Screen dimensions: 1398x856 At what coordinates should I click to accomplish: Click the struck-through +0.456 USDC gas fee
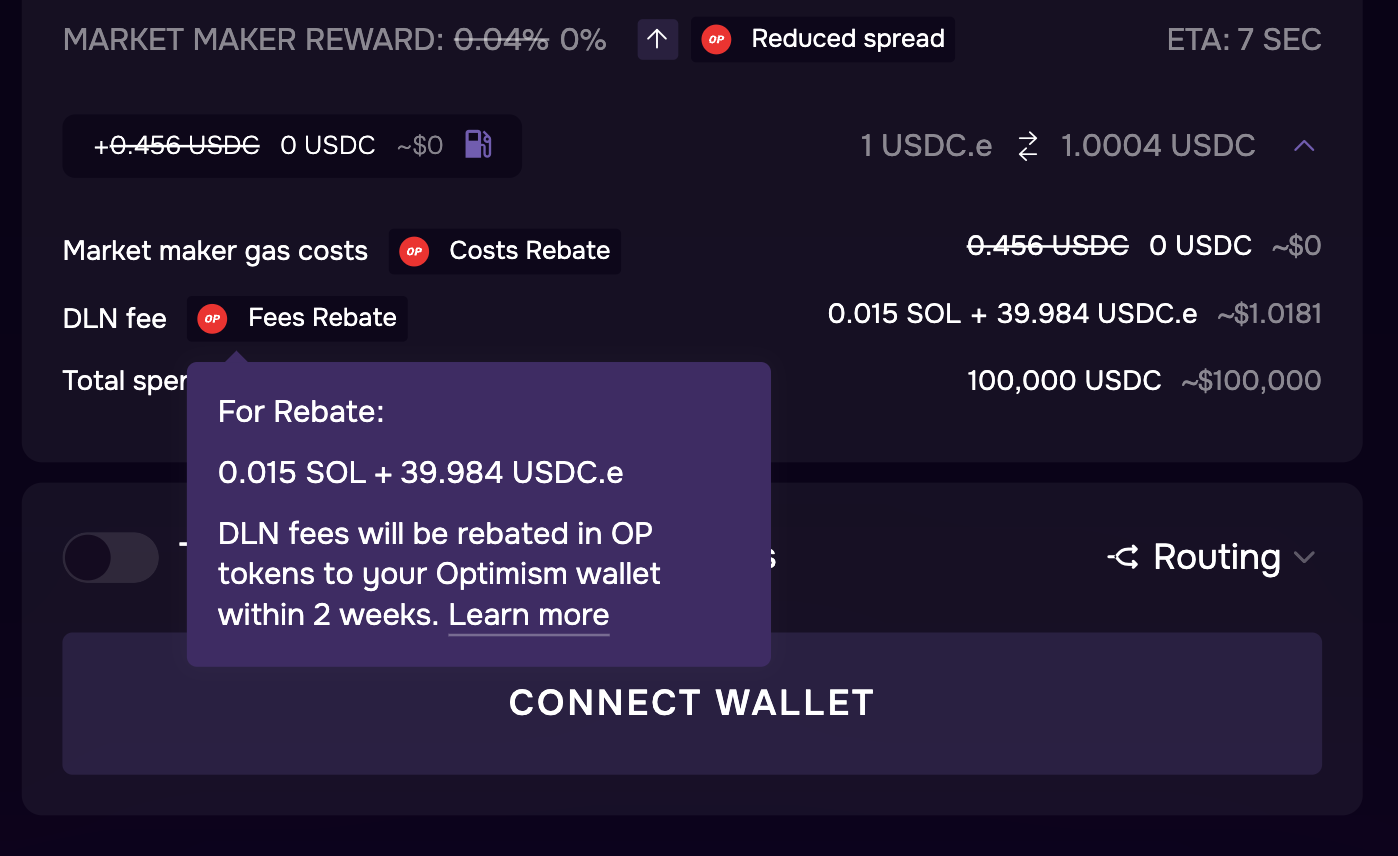click(x=177, y=146)
